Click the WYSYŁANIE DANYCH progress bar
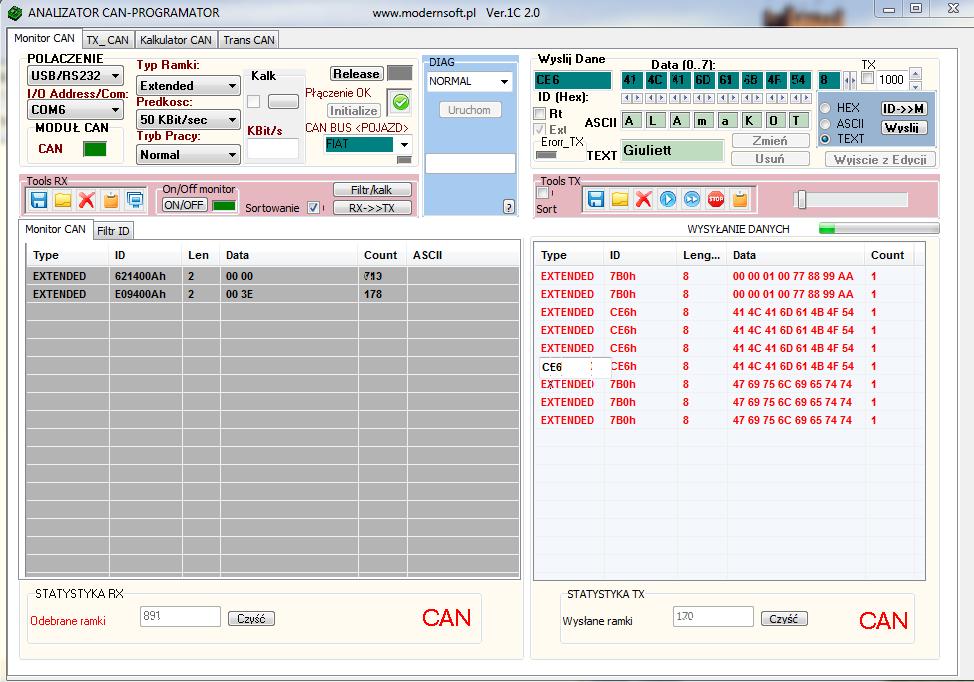974x682 pixels. coord(879,229)
